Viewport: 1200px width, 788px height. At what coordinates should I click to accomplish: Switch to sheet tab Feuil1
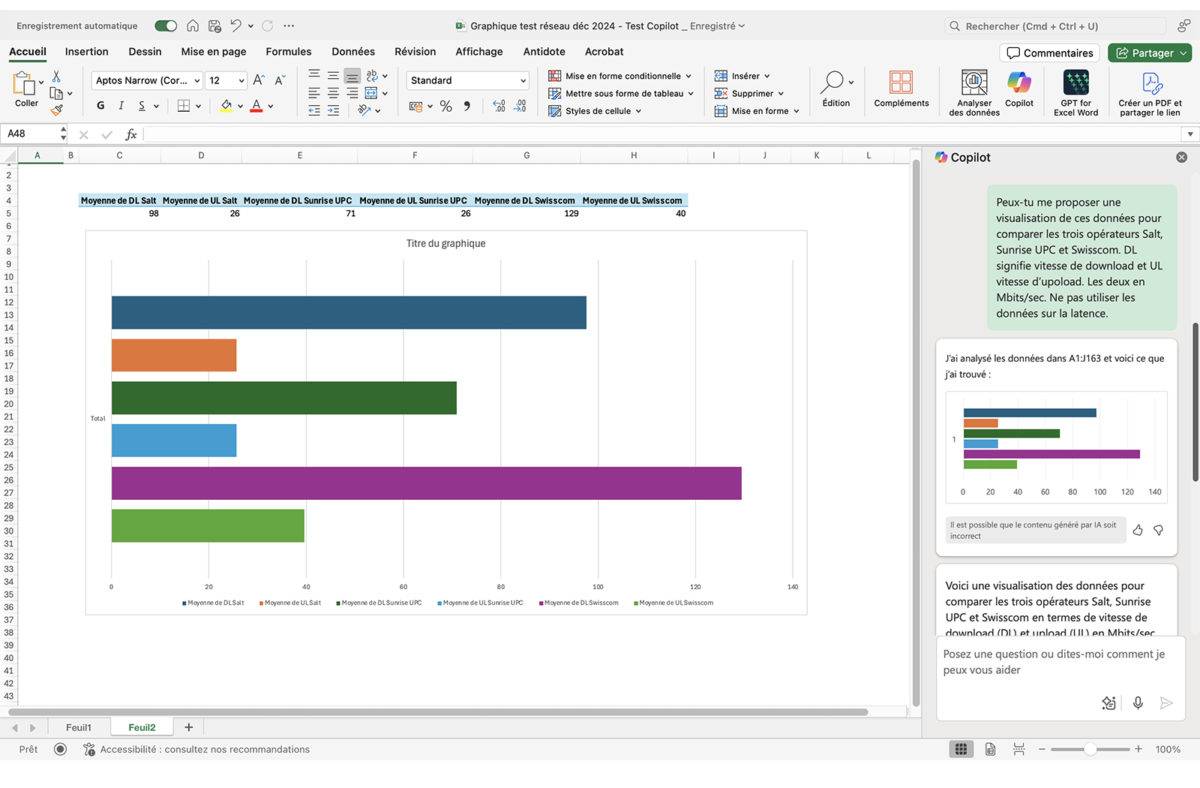78,727
